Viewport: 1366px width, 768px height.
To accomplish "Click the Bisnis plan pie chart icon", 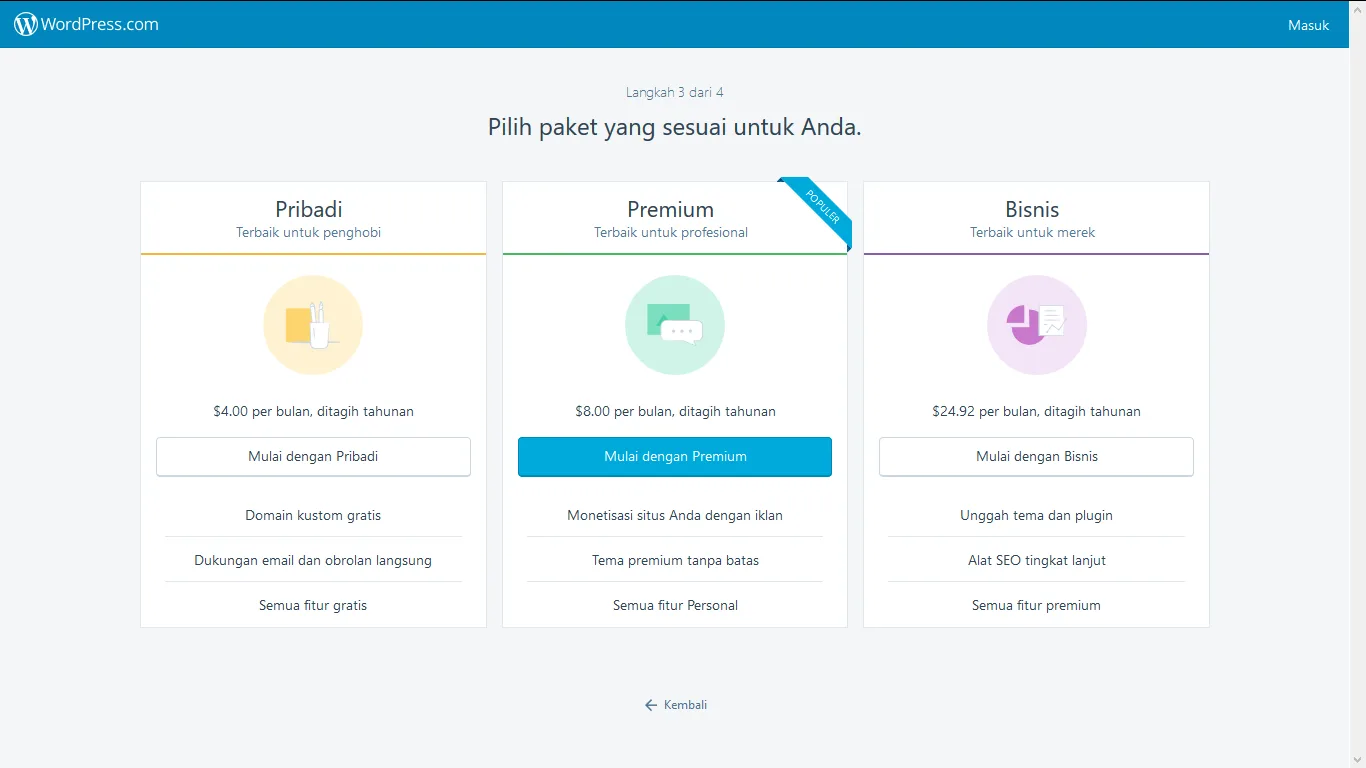I will coord(1037,325).
